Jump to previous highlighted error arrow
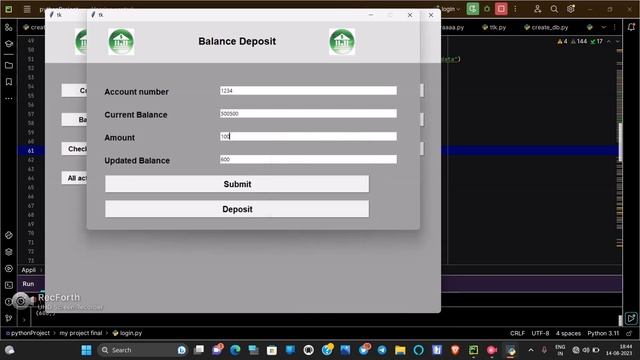Viewport: 640px width, 360px height. point(609,41)
